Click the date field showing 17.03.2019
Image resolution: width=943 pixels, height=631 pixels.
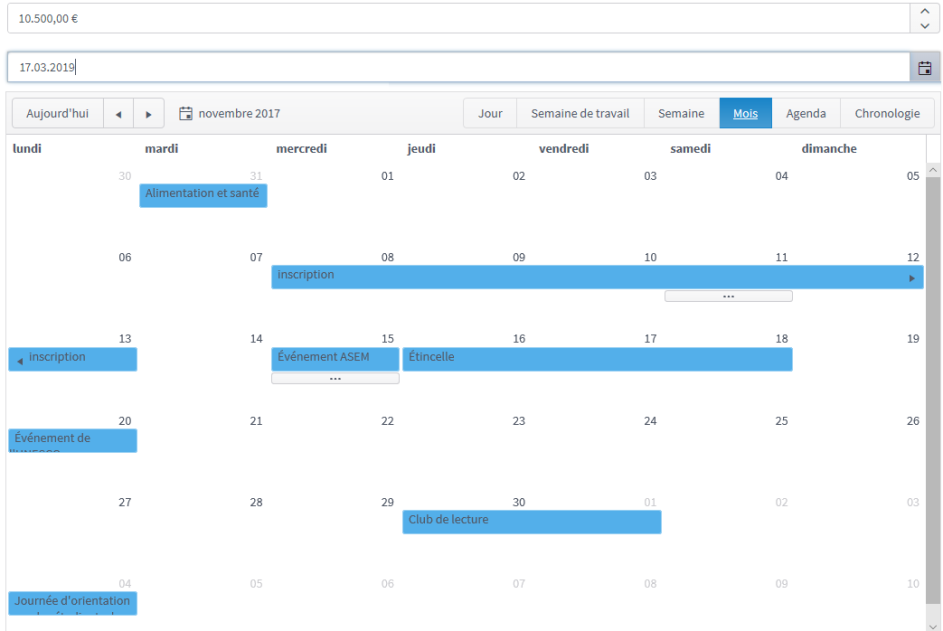coord(458,68)
